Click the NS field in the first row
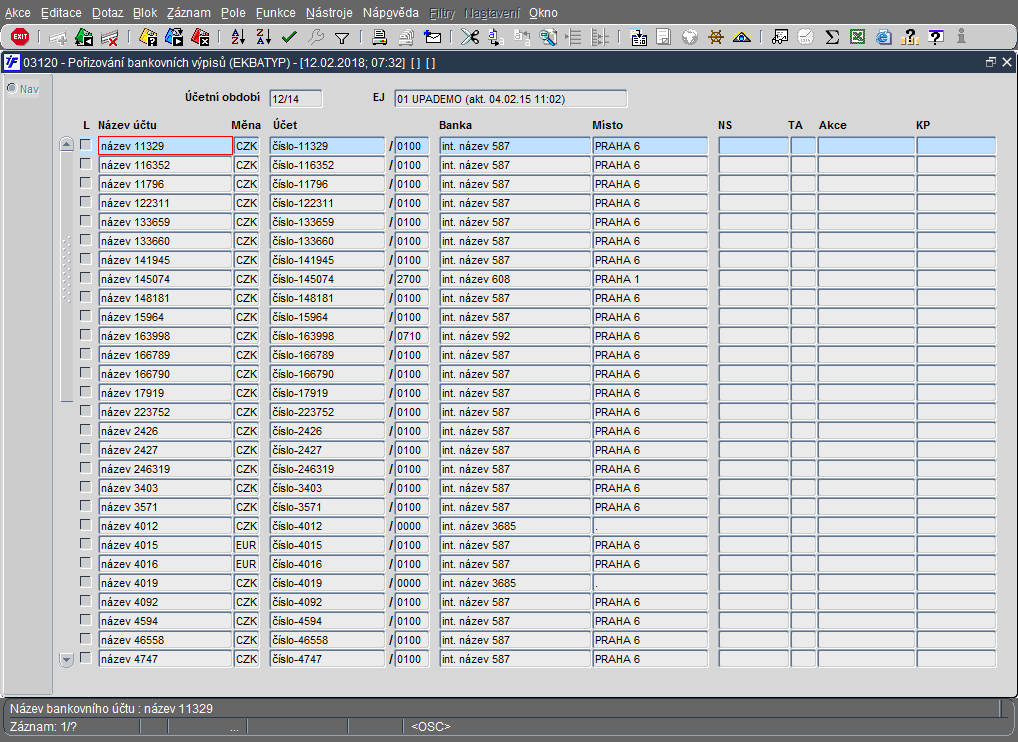 [753, 146]
